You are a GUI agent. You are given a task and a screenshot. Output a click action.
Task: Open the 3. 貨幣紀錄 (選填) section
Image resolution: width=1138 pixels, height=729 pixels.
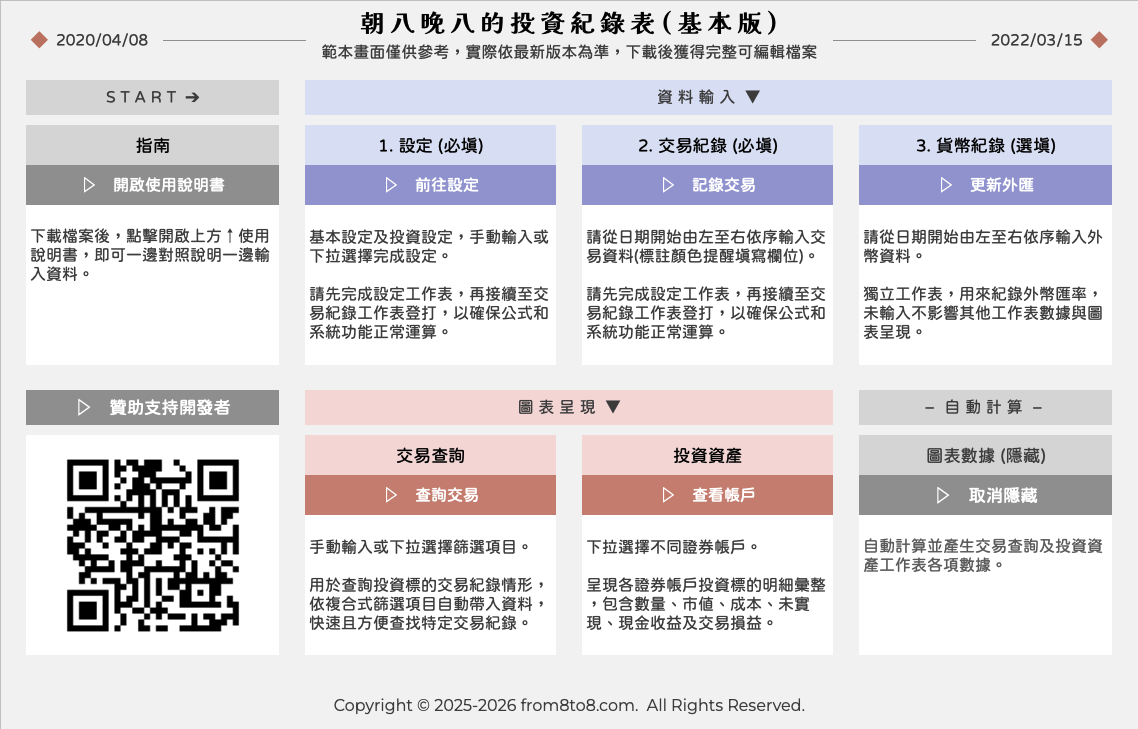985,145
